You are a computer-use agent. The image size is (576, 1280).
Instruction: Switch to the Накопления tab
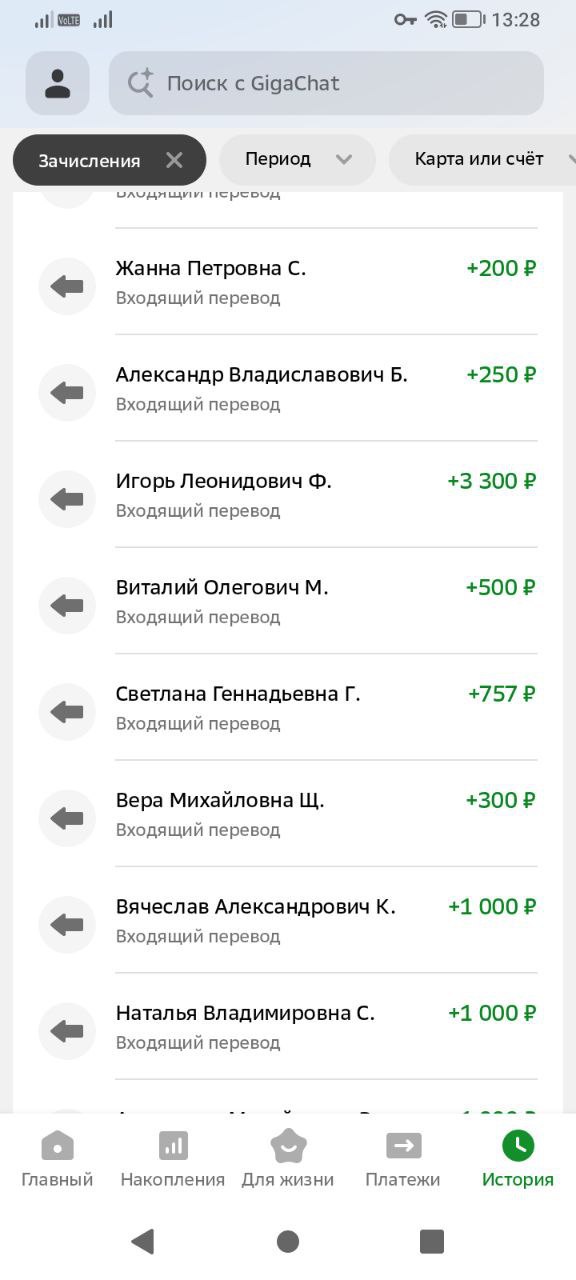[173, 1160]
